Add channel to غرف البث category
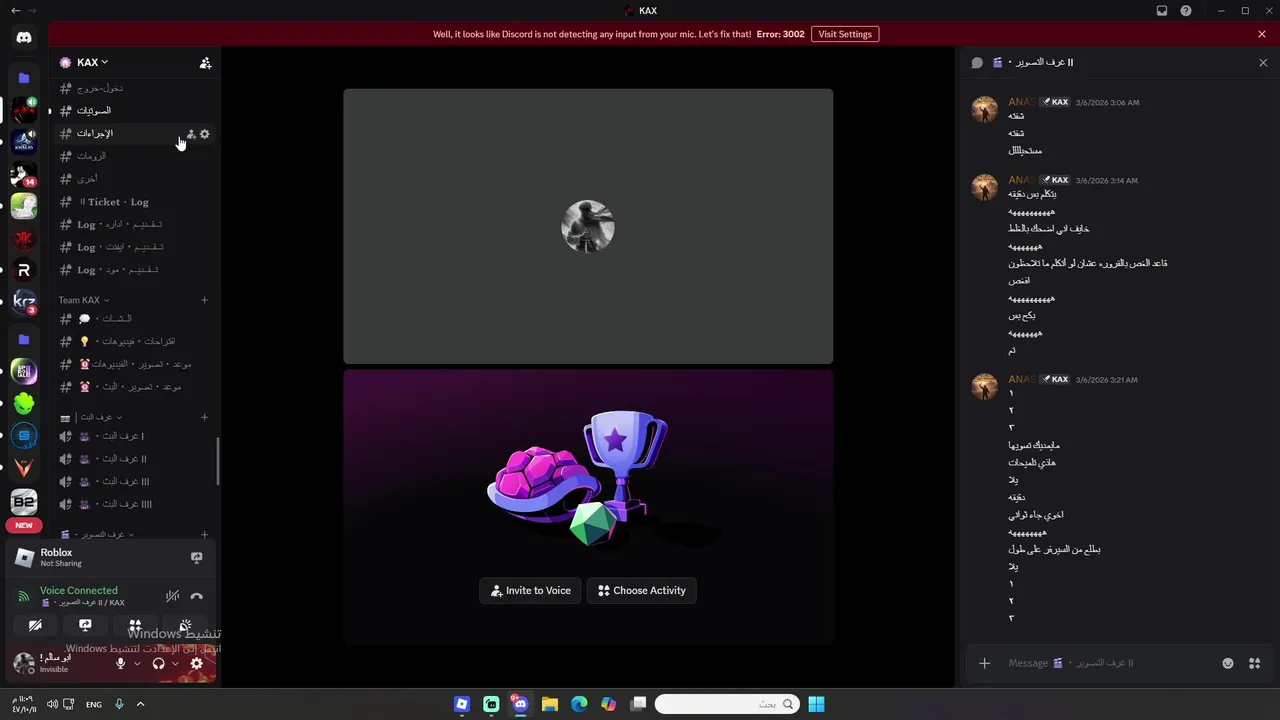1280x720 pixels. click(x=204, y=417)
